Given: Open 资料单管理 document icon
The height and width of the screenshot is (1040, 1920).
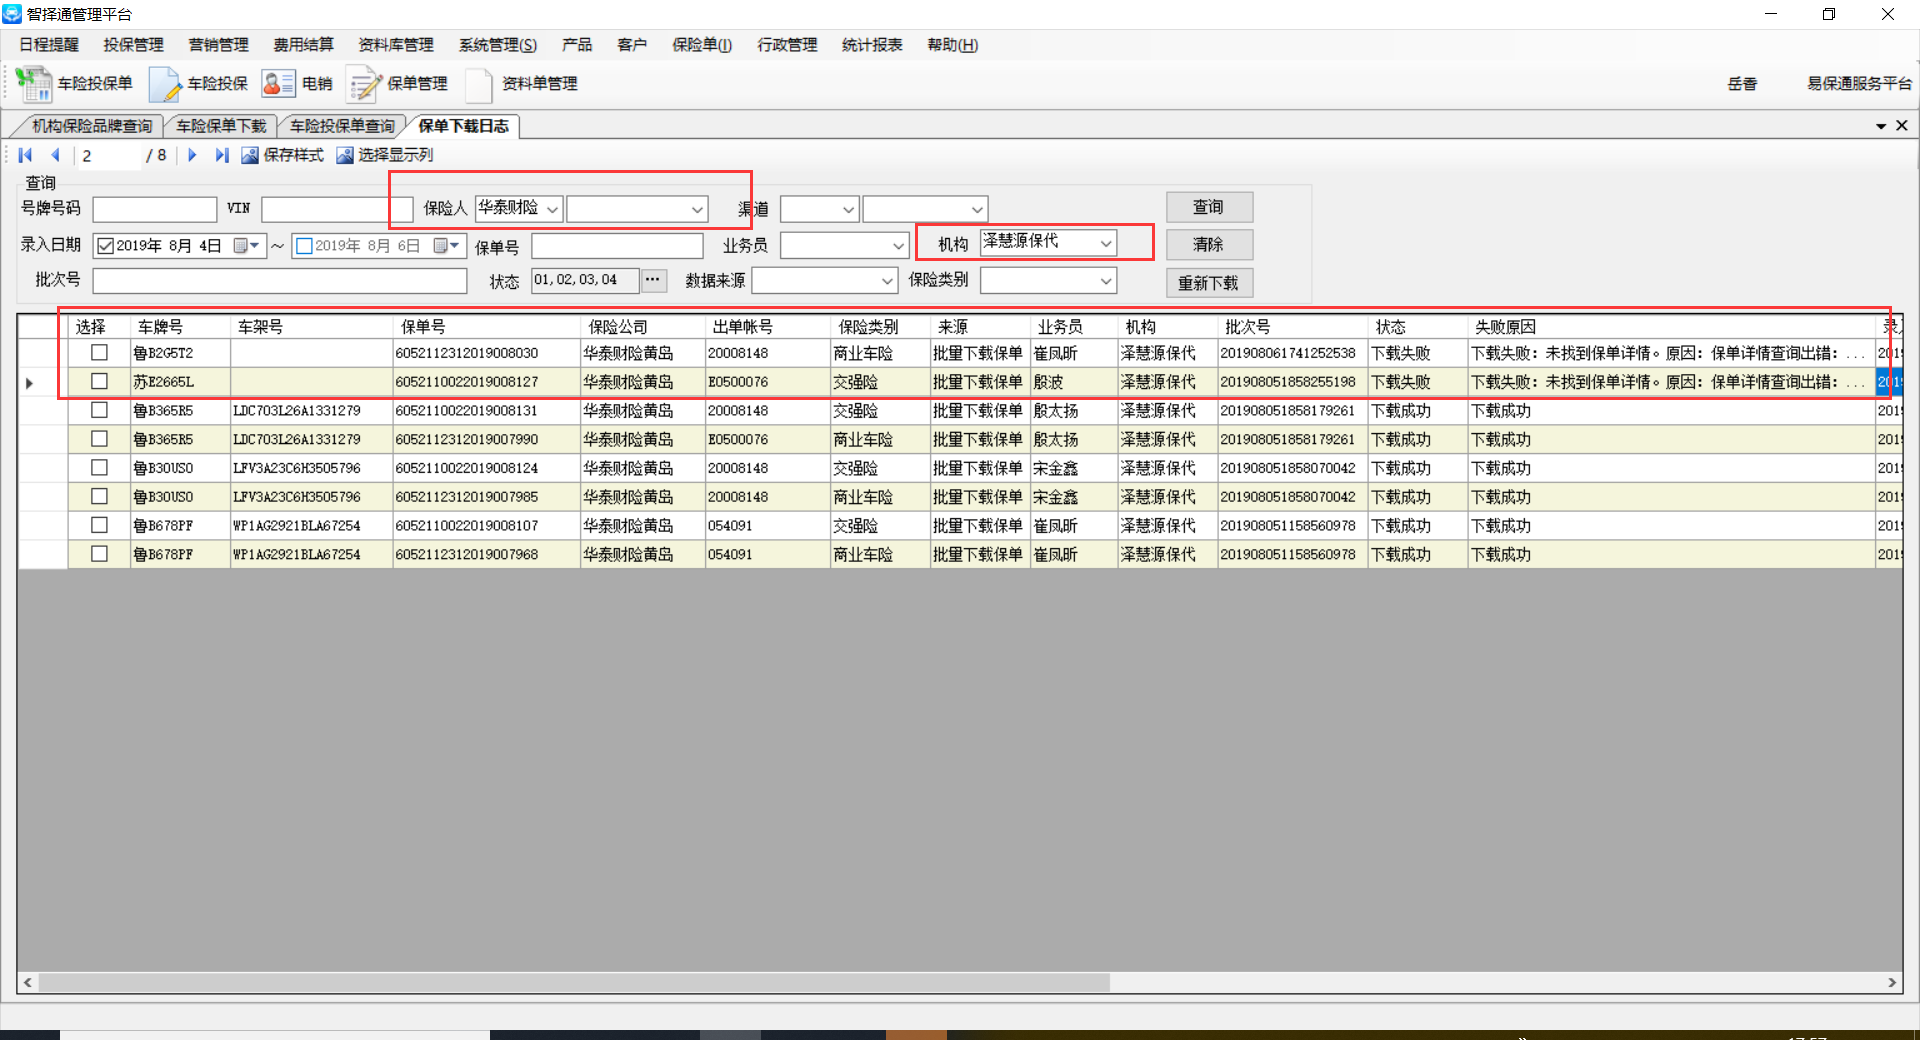Looking at the screenshot, I should 479,84.
